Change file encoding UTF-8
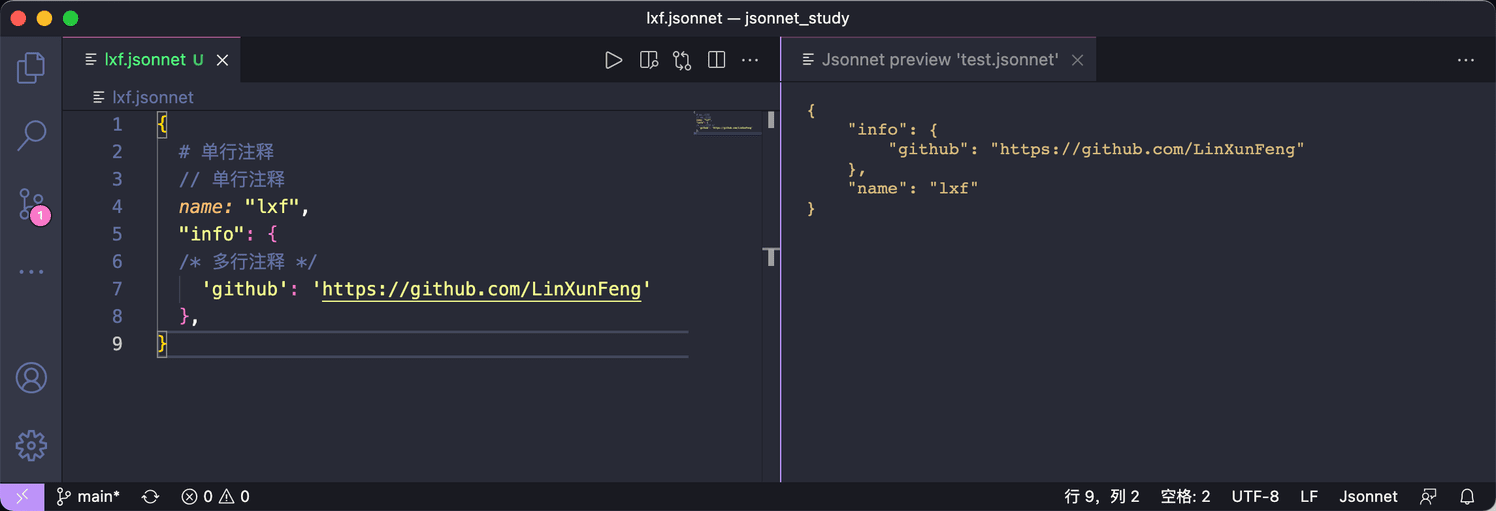The image size is (1496, 511). point(1255,496)
